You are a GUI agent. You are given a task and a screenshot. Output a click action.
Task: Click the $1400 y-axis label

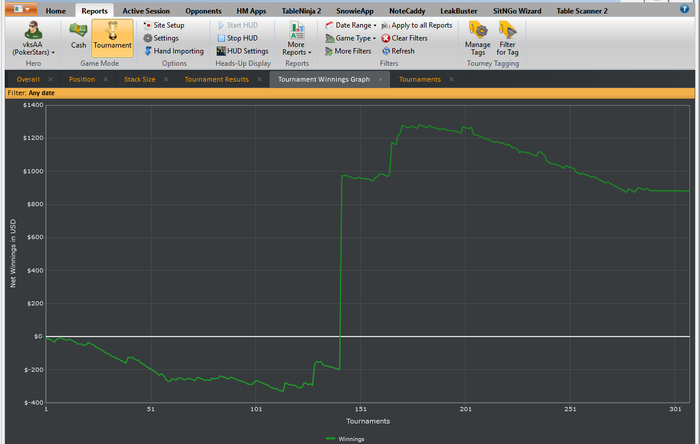33,105
